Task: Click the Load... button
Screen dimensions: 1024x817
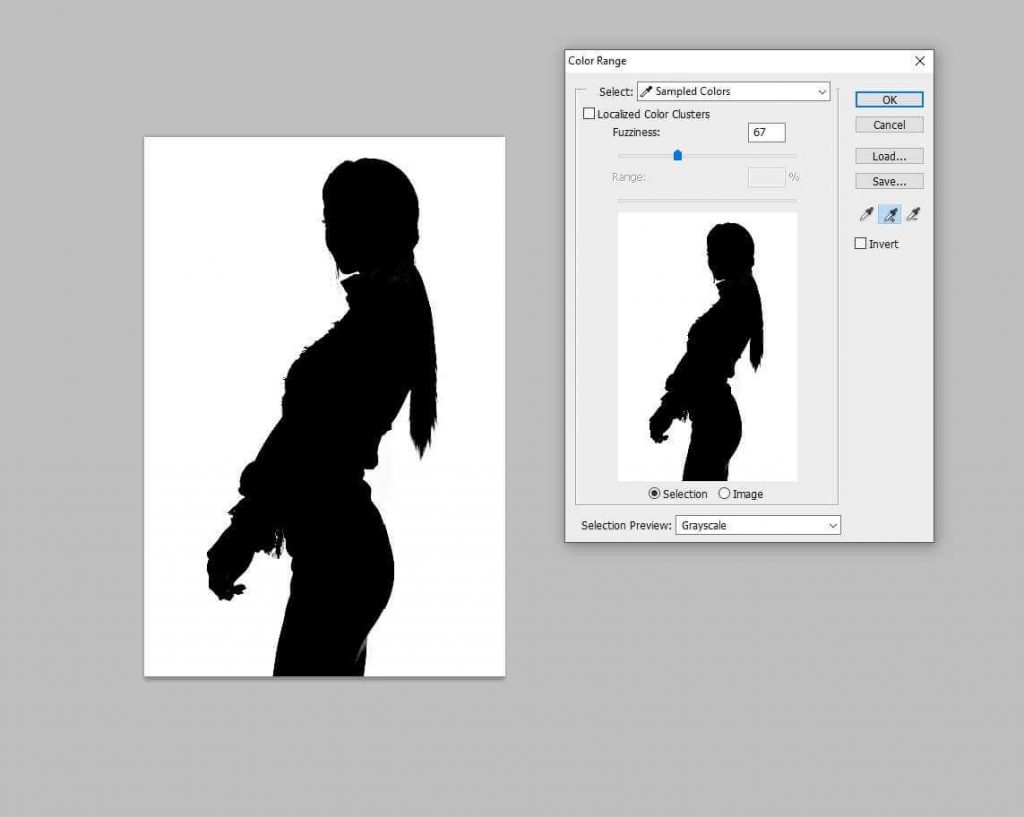Action: click(889, 156)
